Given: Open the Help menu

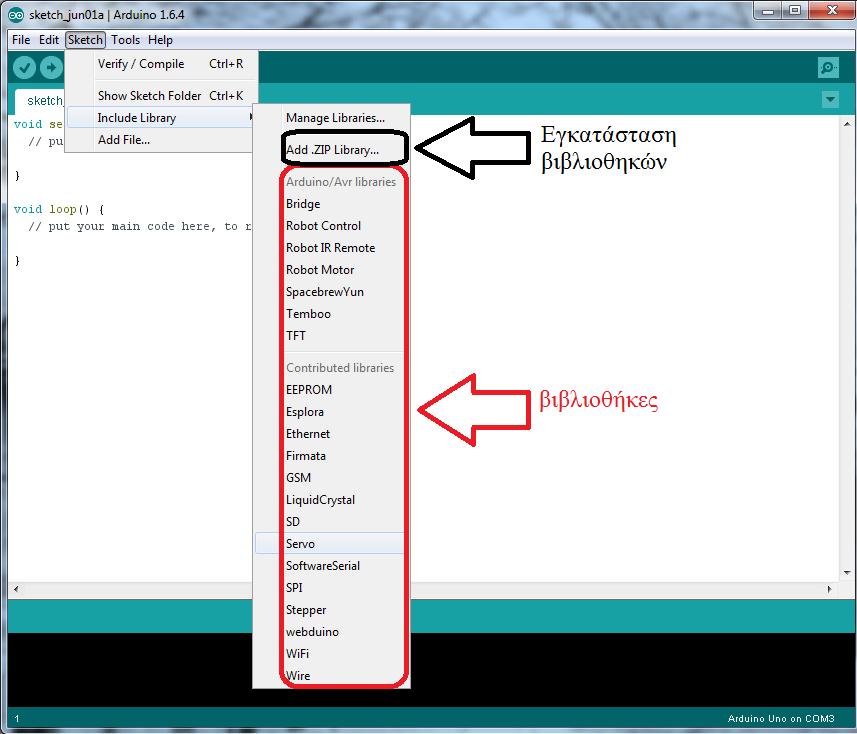Looking at the screenshot, I should (160, 40).
